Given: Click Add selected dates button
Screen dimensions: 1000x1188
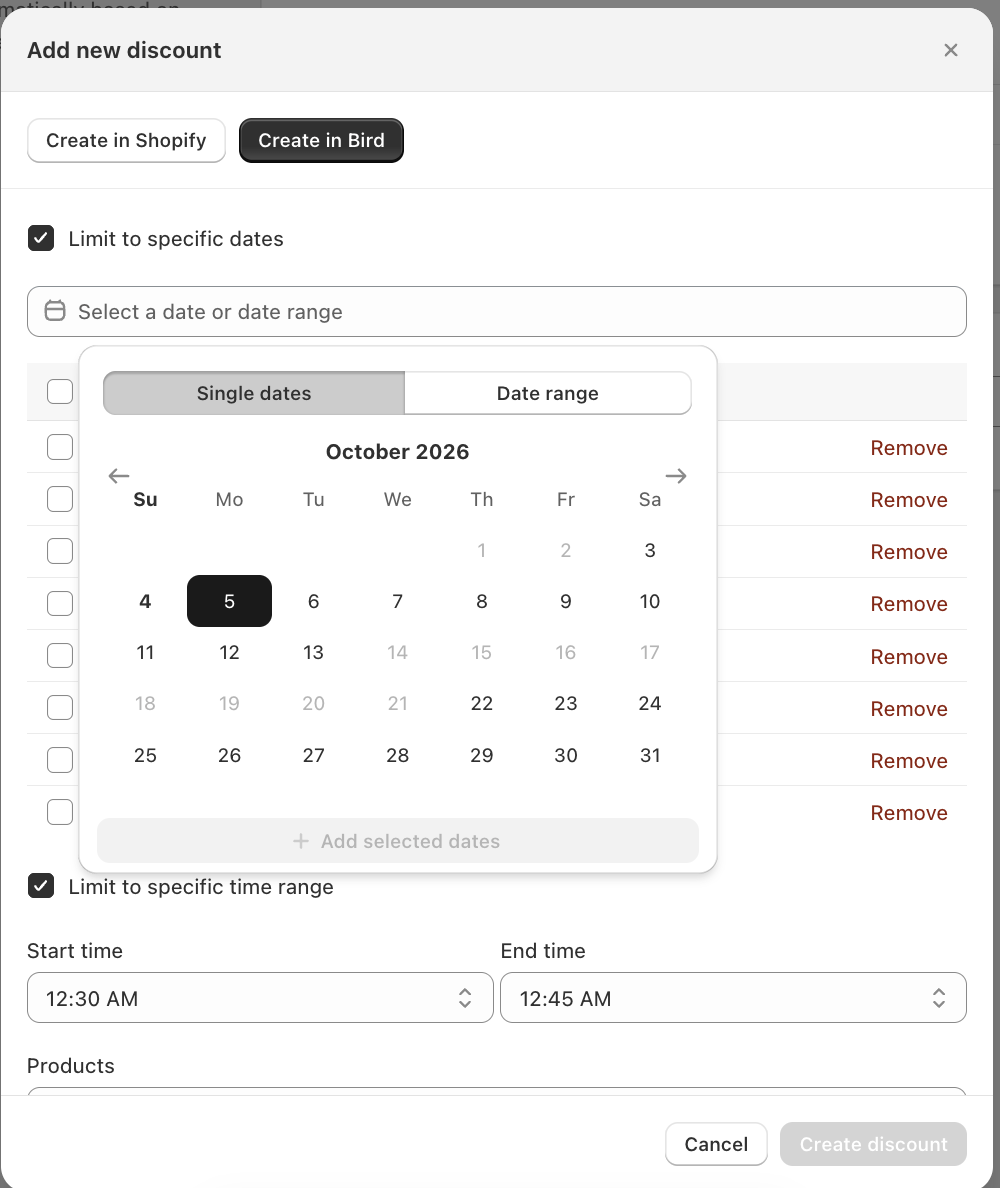Looking at the screenshot, I should pyautogui.click(x=398, y=841).
